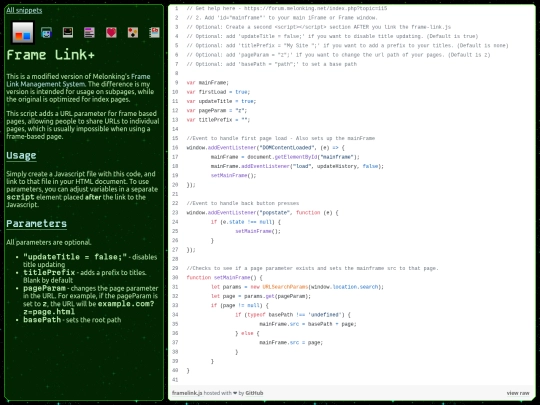This screenshot has height=405, width=540.
Task: Click code line number 16
Action: [x=175, y=148]
